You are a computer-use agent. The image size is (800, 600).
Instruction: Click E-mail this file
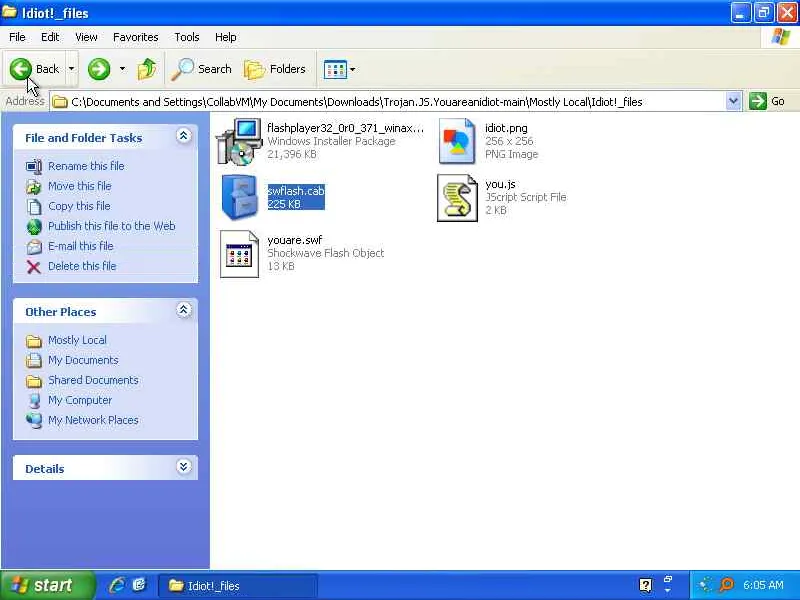[x=81, y=246]
